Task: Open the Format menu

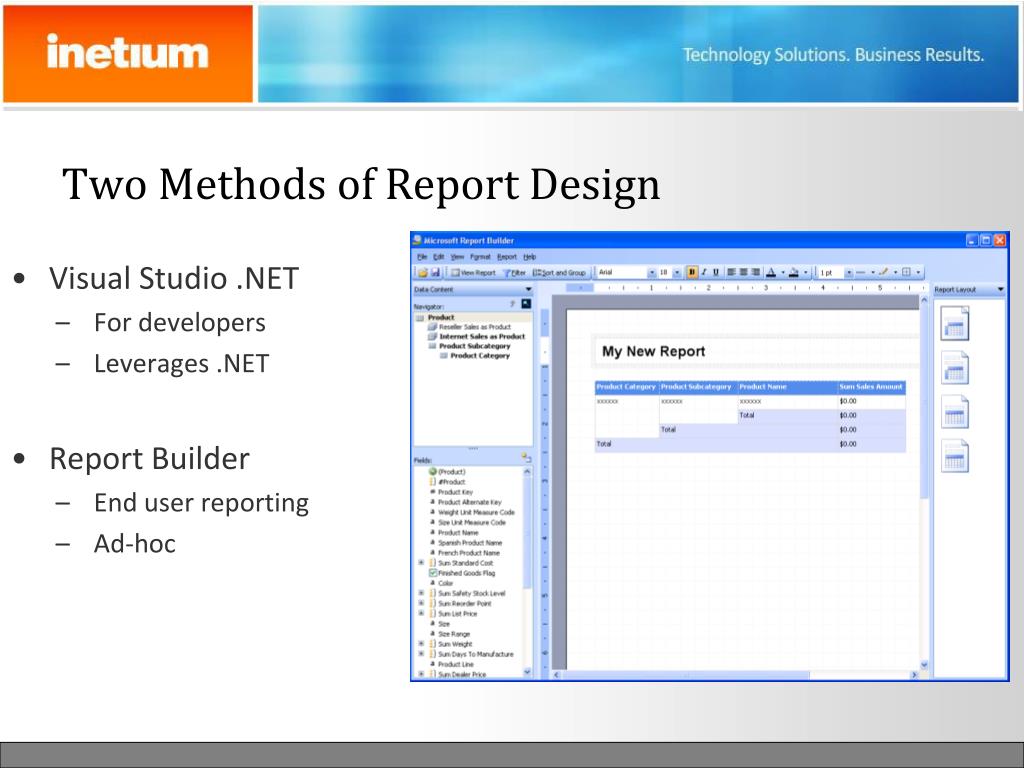Action: pos(480,257)
